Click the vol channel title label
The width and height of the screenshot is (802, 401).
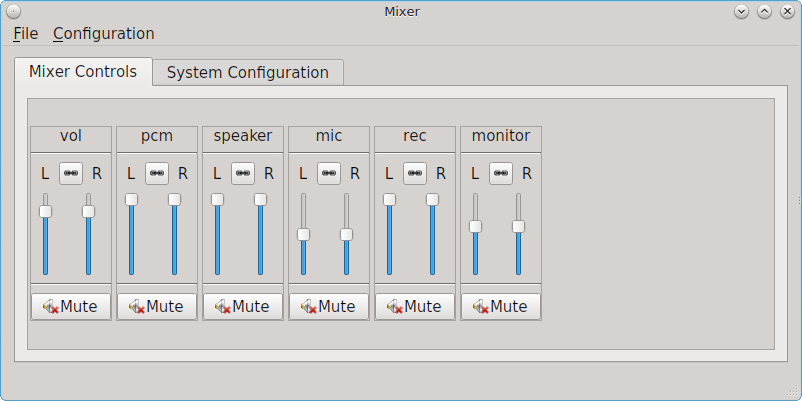tap(71, 136)
